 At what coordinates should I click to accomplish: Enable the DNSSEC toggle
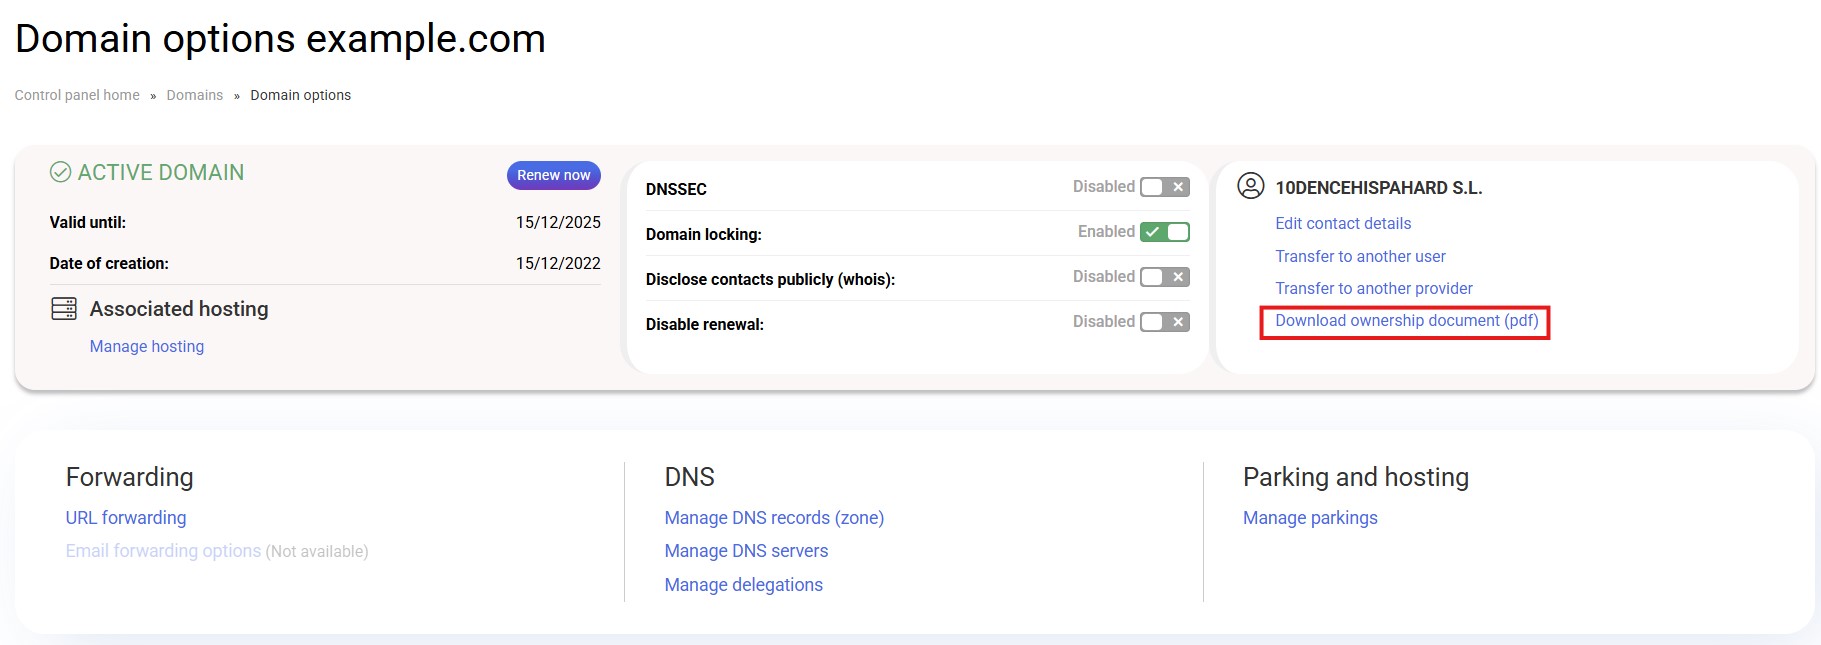click(1164, 187)
